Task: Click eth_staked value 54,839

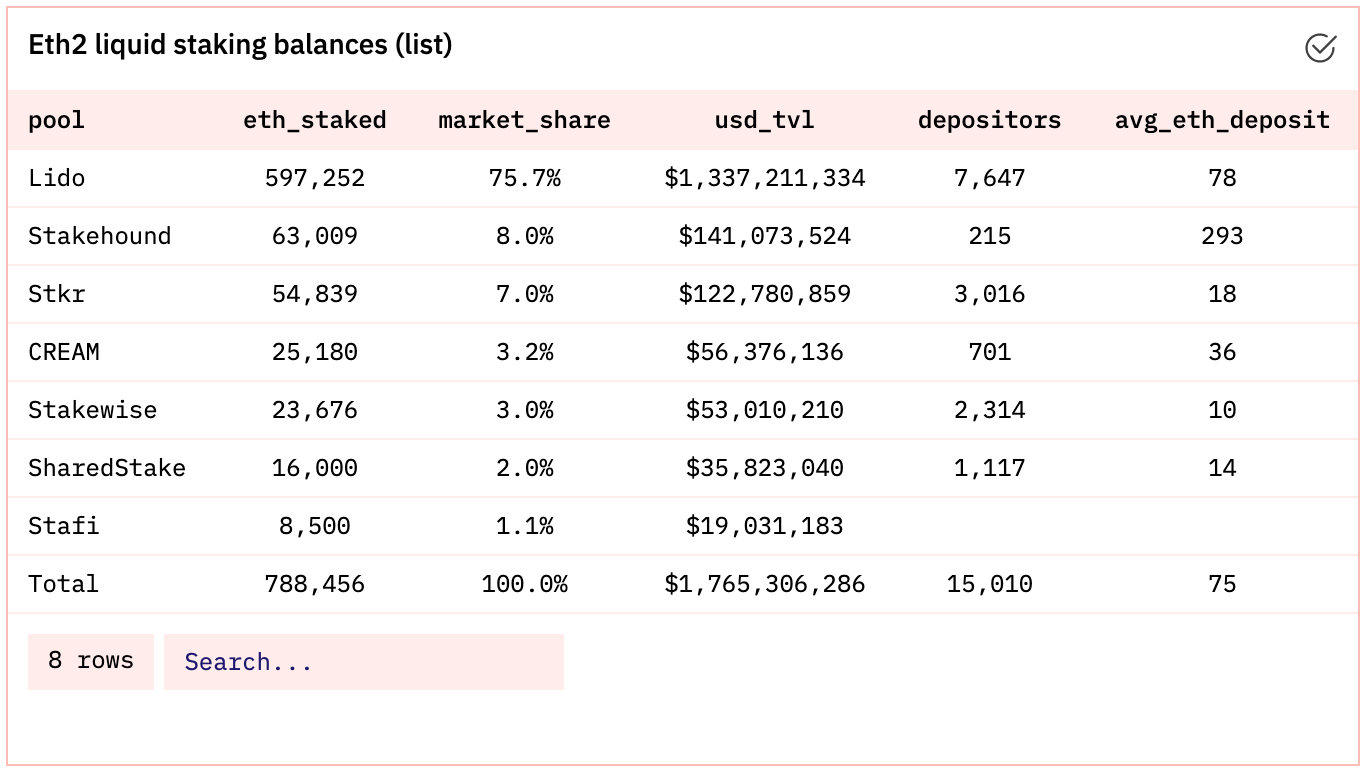Action: [315, 294]
